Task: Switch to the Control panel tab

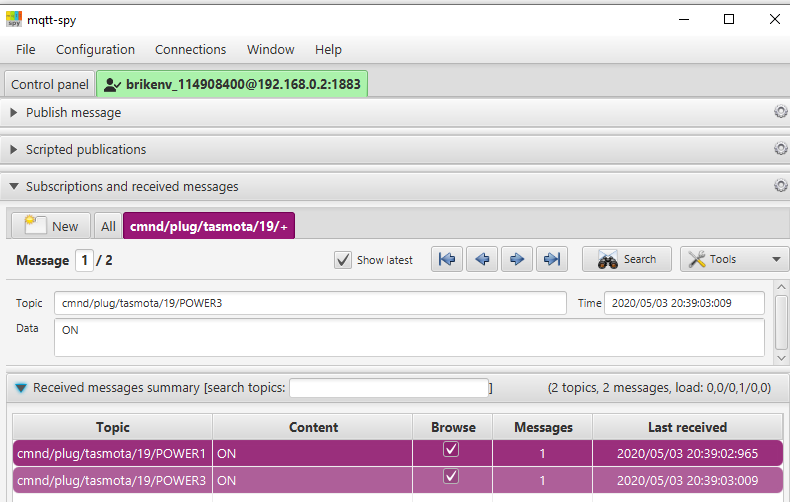Action: tap(50, 84)
